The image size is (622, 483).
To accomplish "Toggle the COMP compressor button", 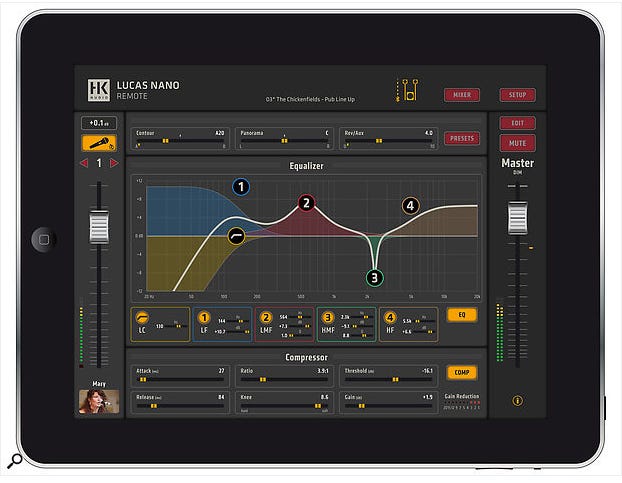I will coord(462,372).
